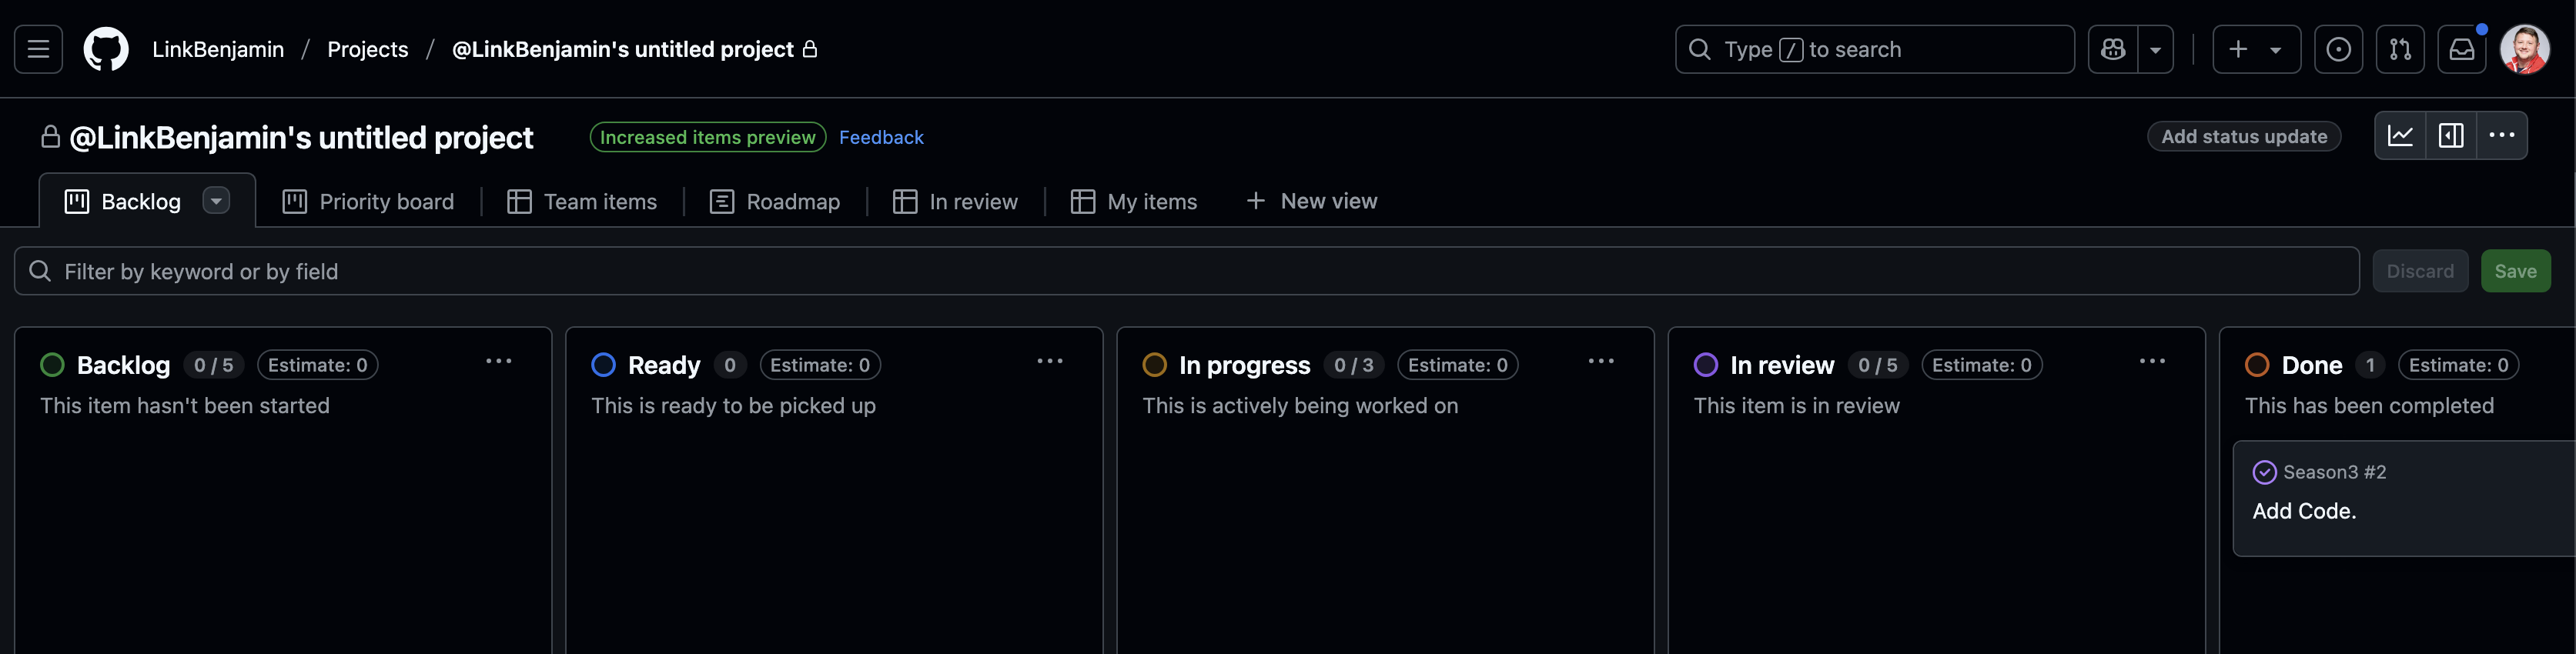Click untitled project breadcrumb link
The width and height of the screenshot is (2576, 654).
tap(634, 49)
